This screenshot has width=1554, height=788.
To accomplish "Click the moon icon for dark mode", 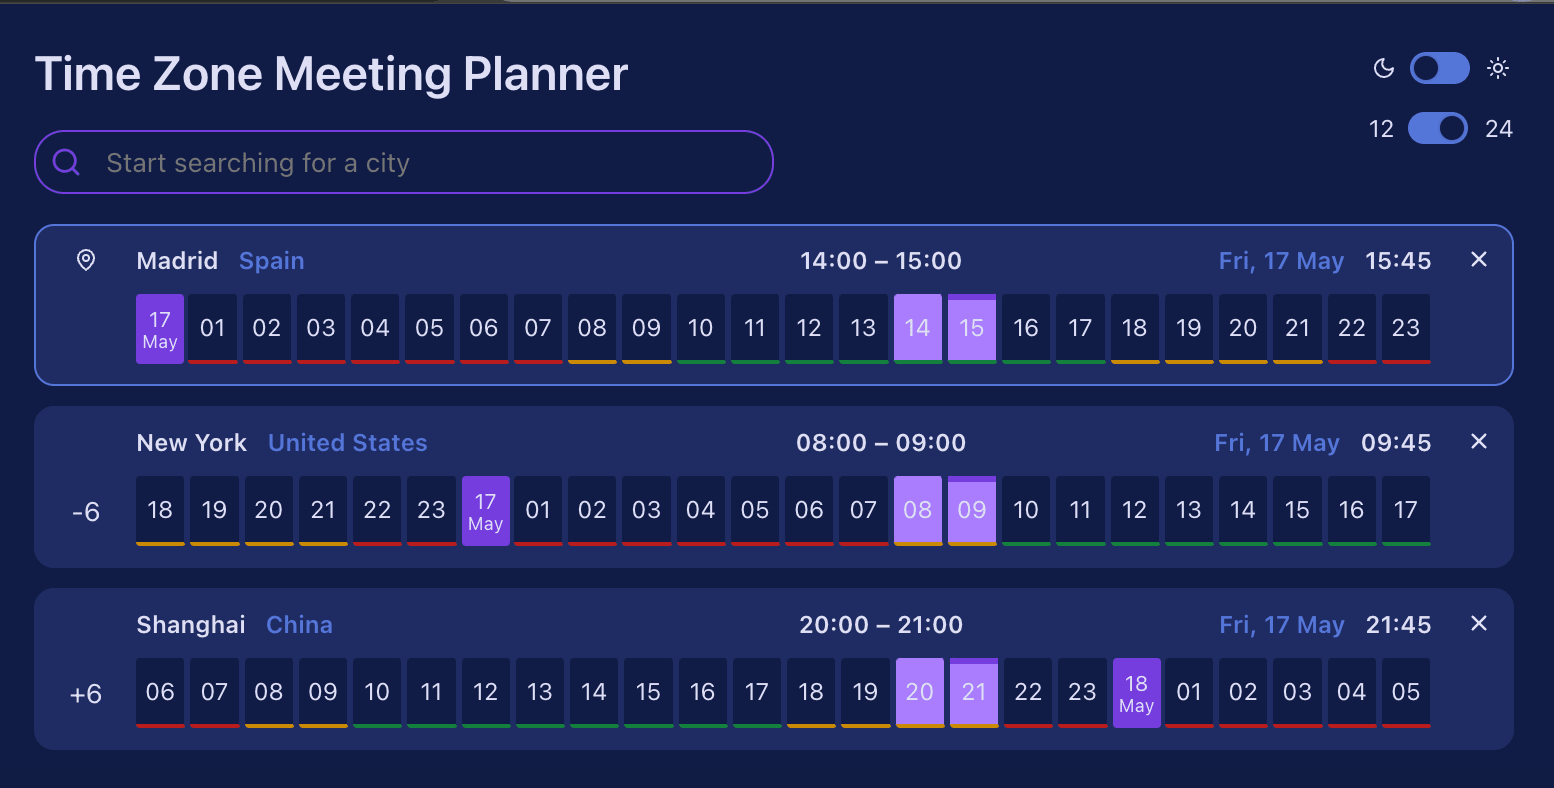I will 1384,68.
